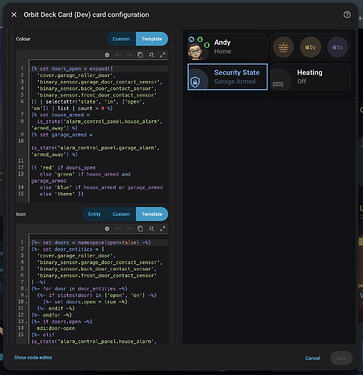Viewport: 363px width, 375px height.
Task: Click the orange fireplace round button
Action: click(x=283, y=47)
